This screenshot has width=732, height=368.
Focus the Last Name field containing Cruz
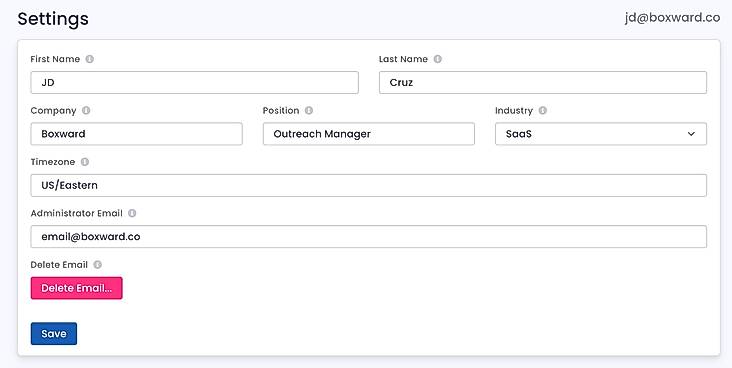coord(542,82)
